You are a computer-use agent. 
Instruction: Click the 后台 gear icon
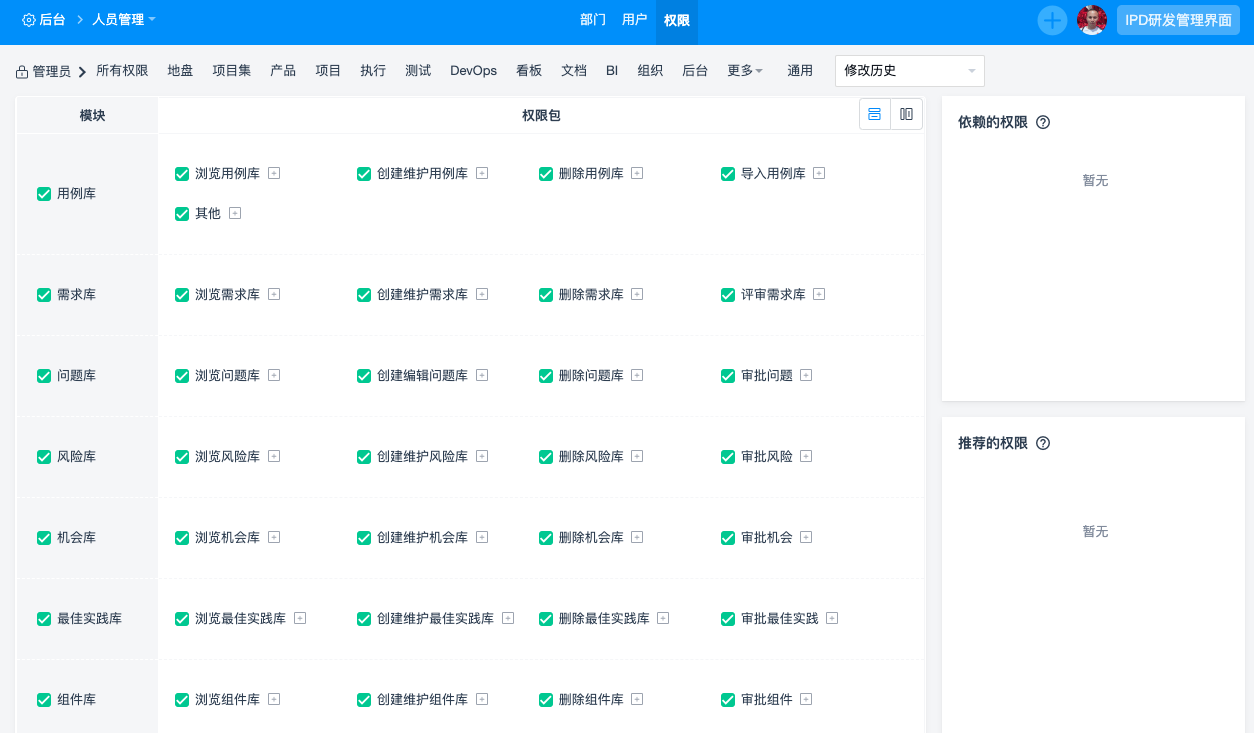pos(28,20)
